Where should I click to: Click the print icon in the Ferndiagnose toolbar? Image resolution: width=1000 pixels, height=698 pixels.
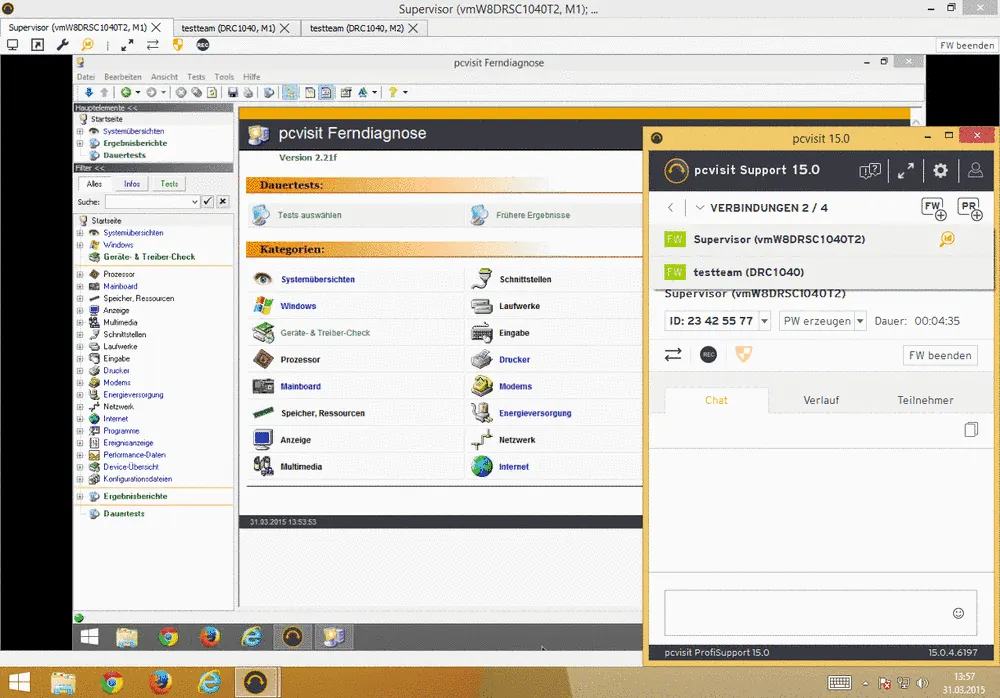(x=248, y=93)
